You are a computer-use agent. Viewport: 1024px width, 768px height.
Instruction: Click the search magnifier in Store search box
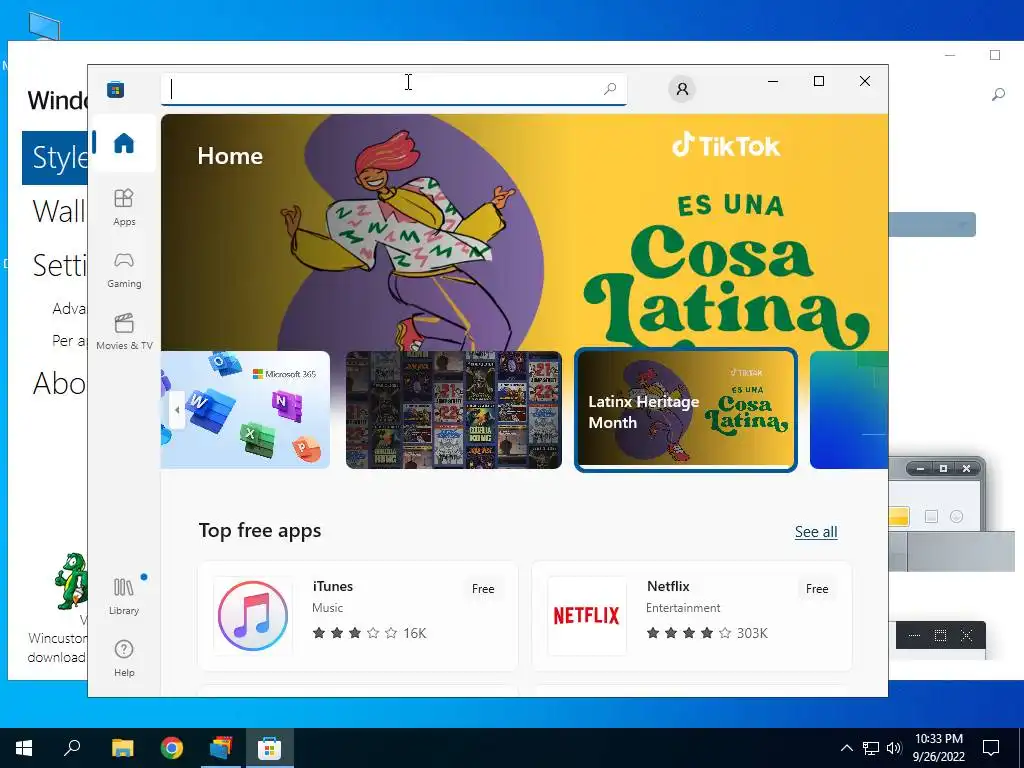point(609,89)
